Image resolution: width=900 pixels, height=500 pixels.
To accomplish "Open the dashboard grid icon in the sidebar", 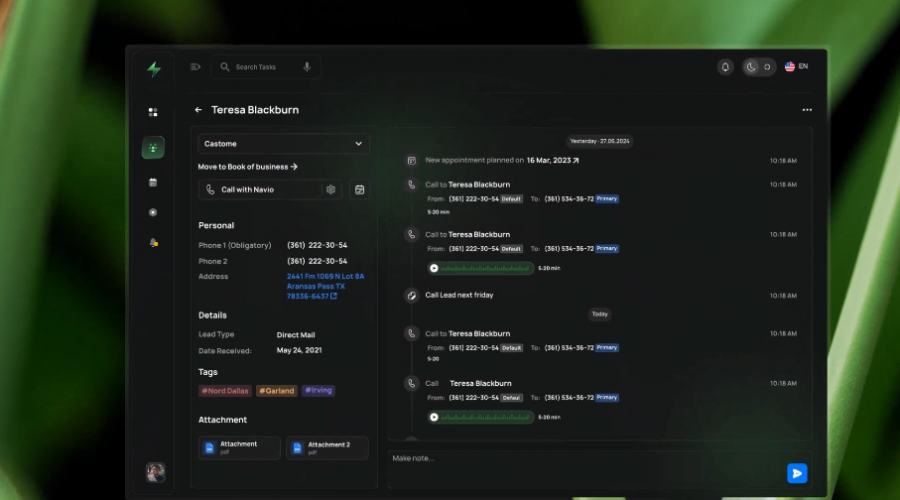I will (153, 112).
